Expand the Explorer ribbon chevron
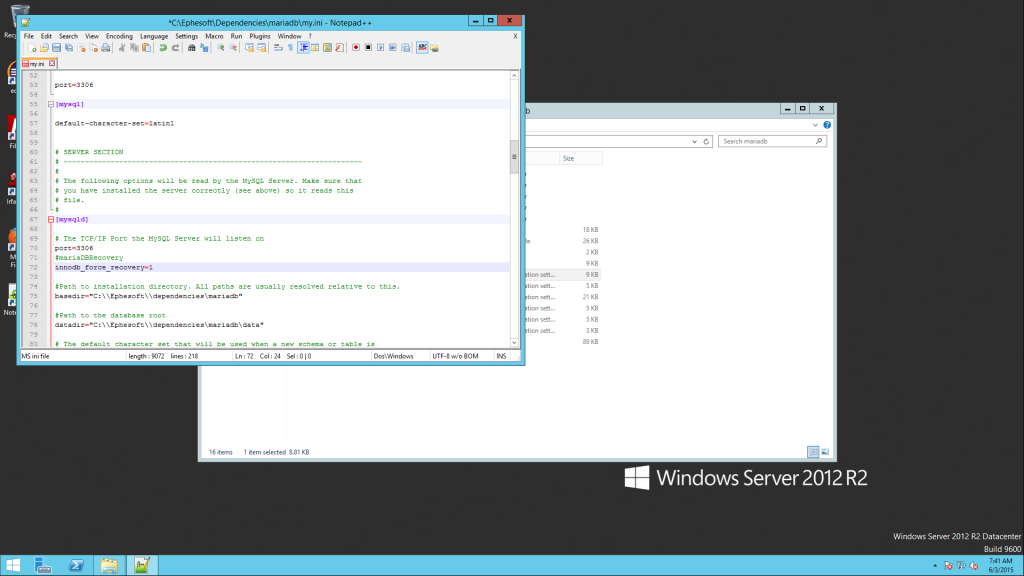1024x576 pixels. click(x=815, y=125)
